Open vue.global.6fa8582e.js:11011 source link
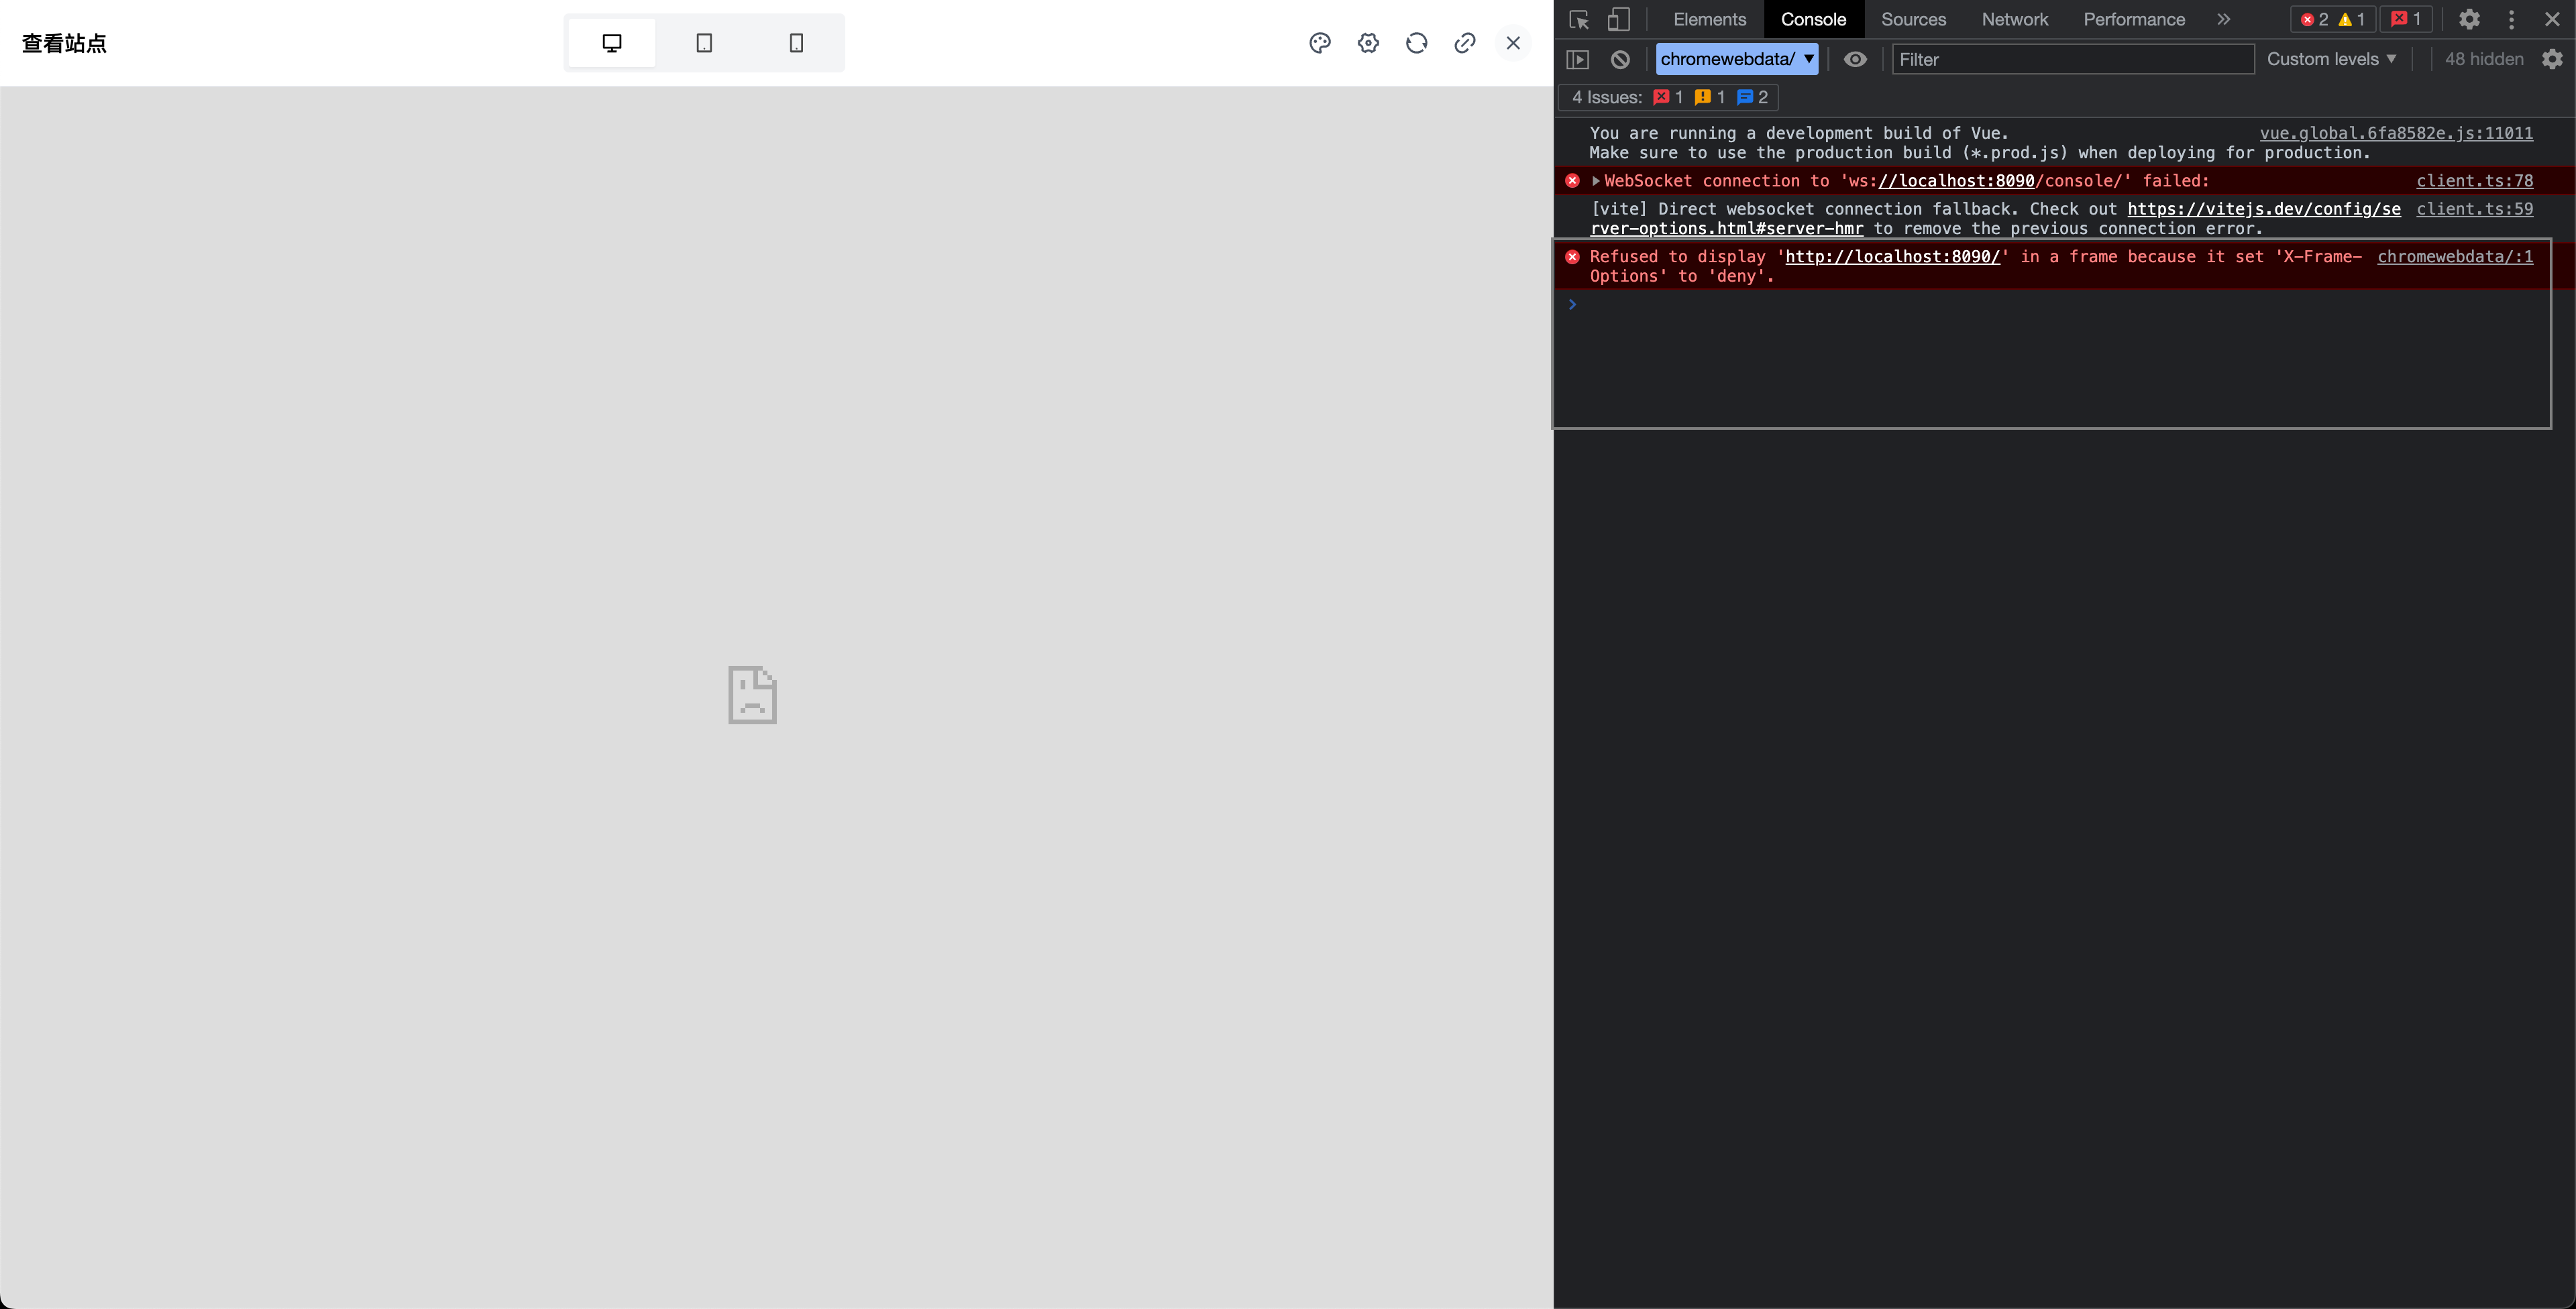2576x1309 pixels. coord(2397,133)
